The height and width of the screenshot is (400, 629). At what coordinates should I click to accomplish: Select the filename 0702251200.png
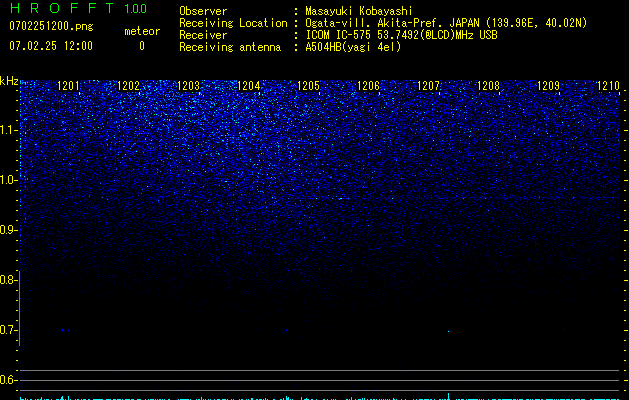coord(51,26)
